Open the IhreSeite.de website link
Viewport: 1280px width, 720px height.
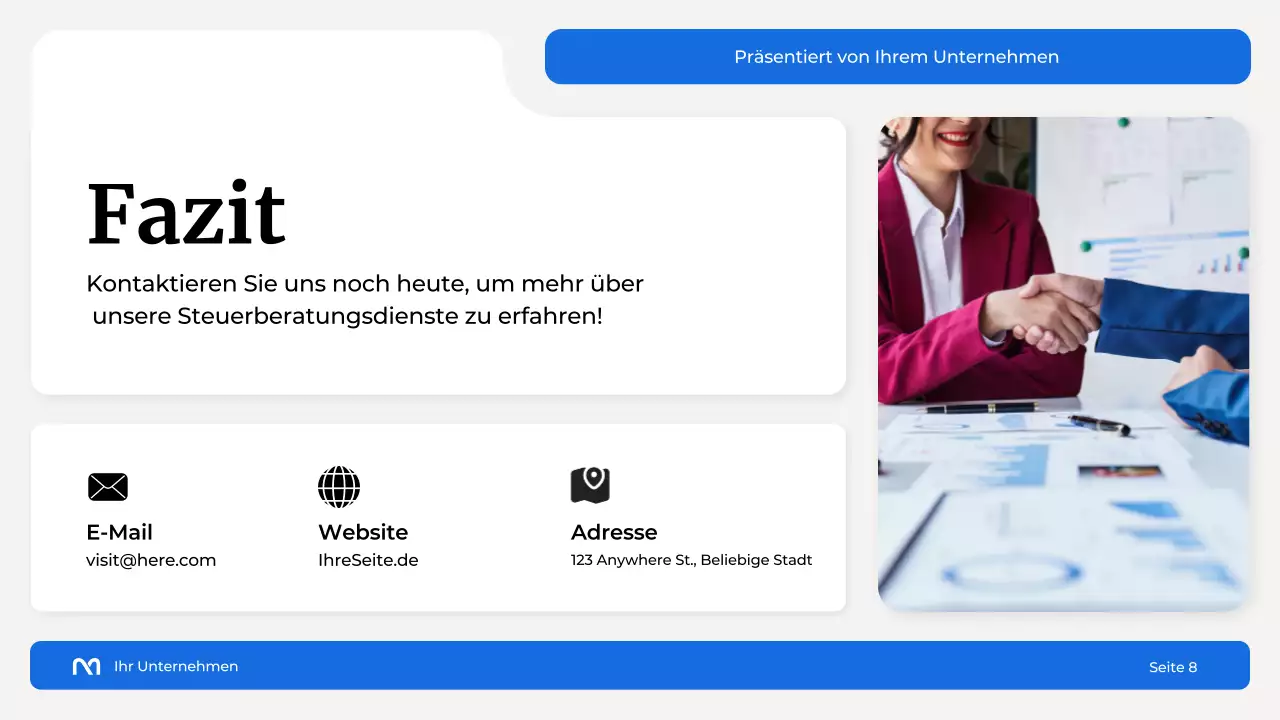point(368,560)
